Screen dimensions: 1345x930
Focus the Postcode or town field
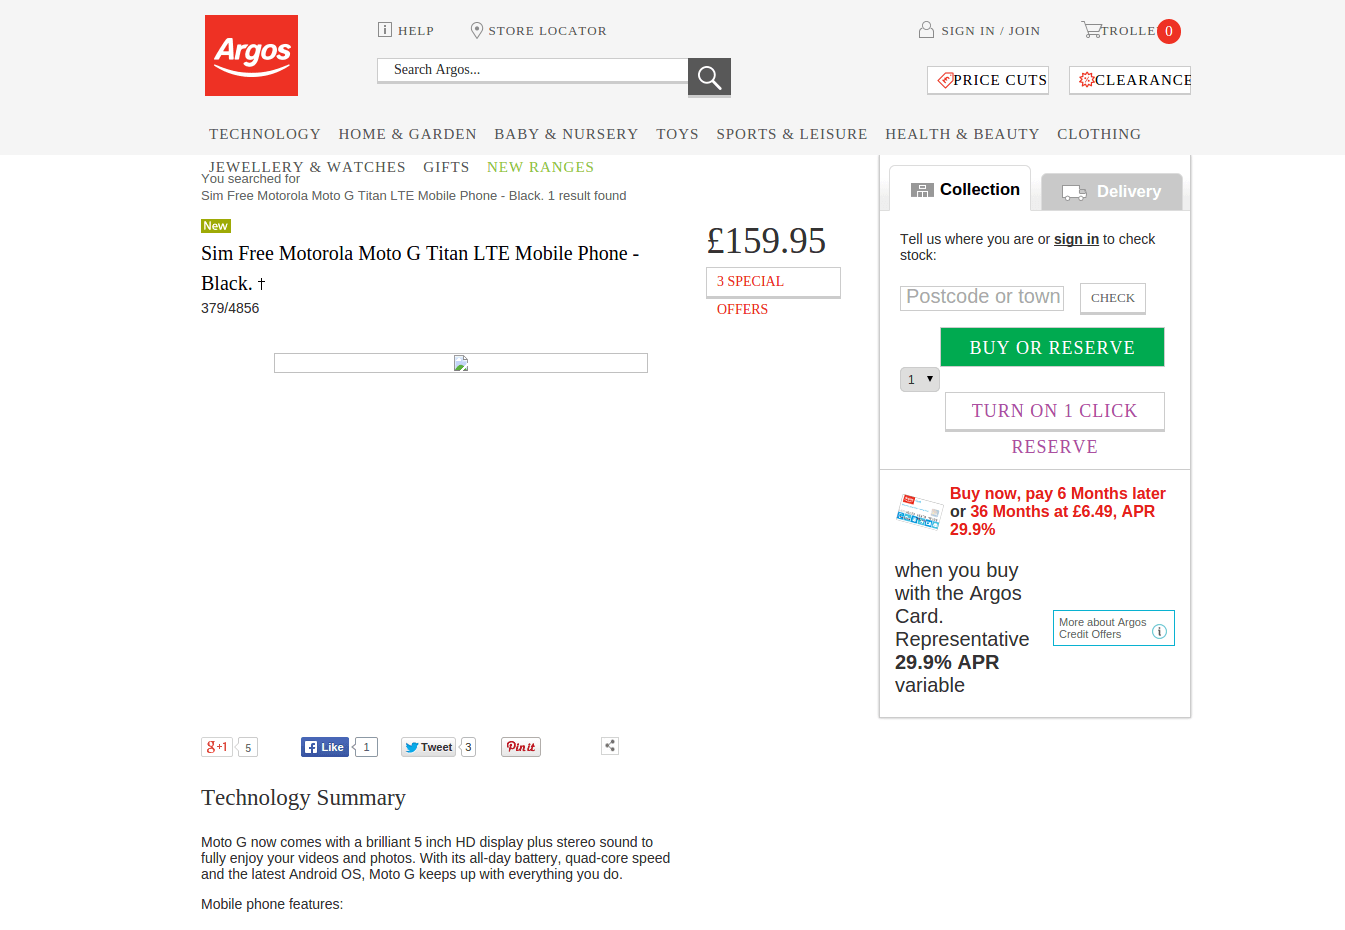click(x=982, y=297)
